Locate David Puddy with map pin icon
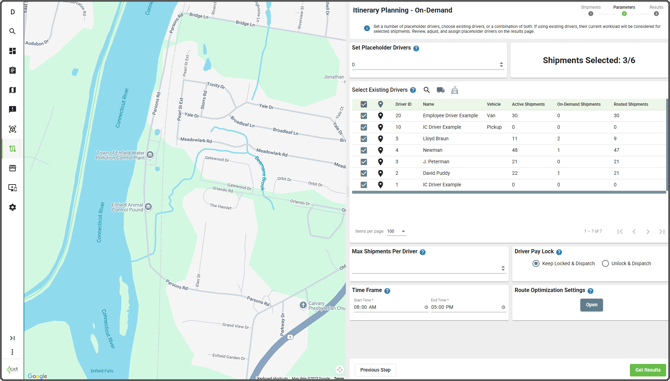The height and width of the screenshot is (381, 670). 380,173
